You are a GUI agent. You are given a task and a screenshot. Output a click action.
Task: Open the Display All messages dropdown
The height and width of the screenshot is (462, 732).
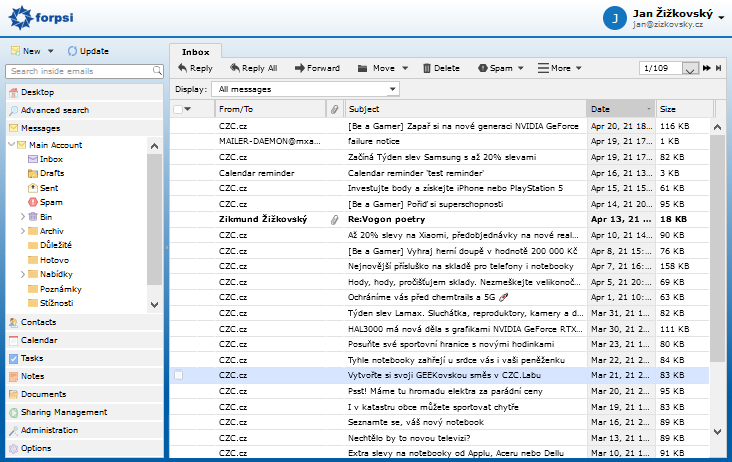tap(306, 89)
